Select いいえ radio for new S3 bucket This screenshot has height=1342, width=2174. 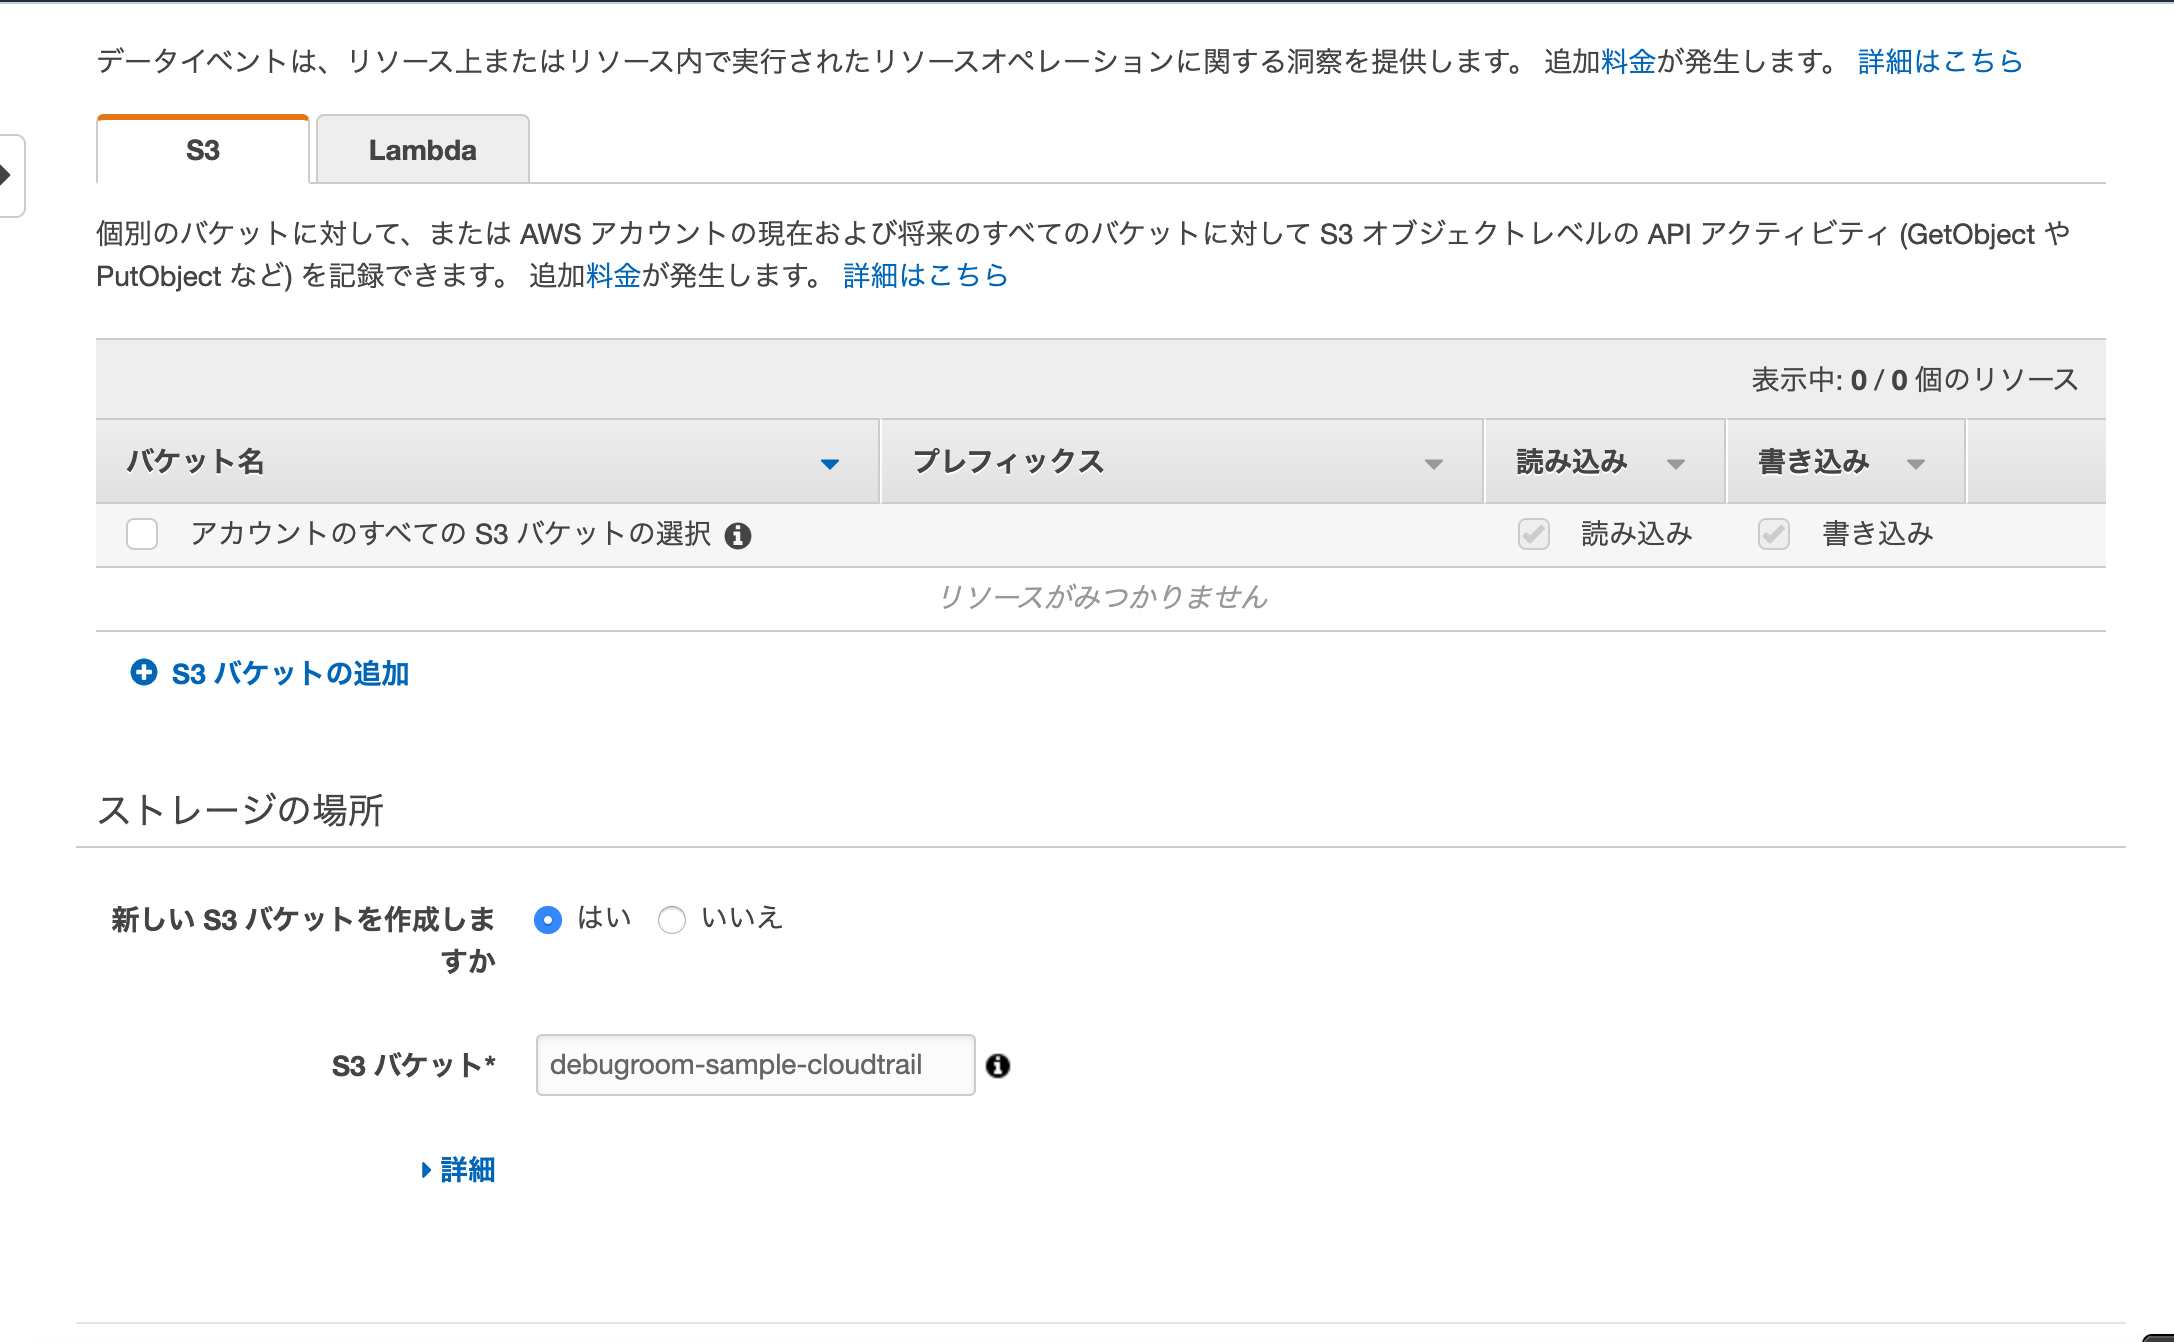[x=672, y=919]
